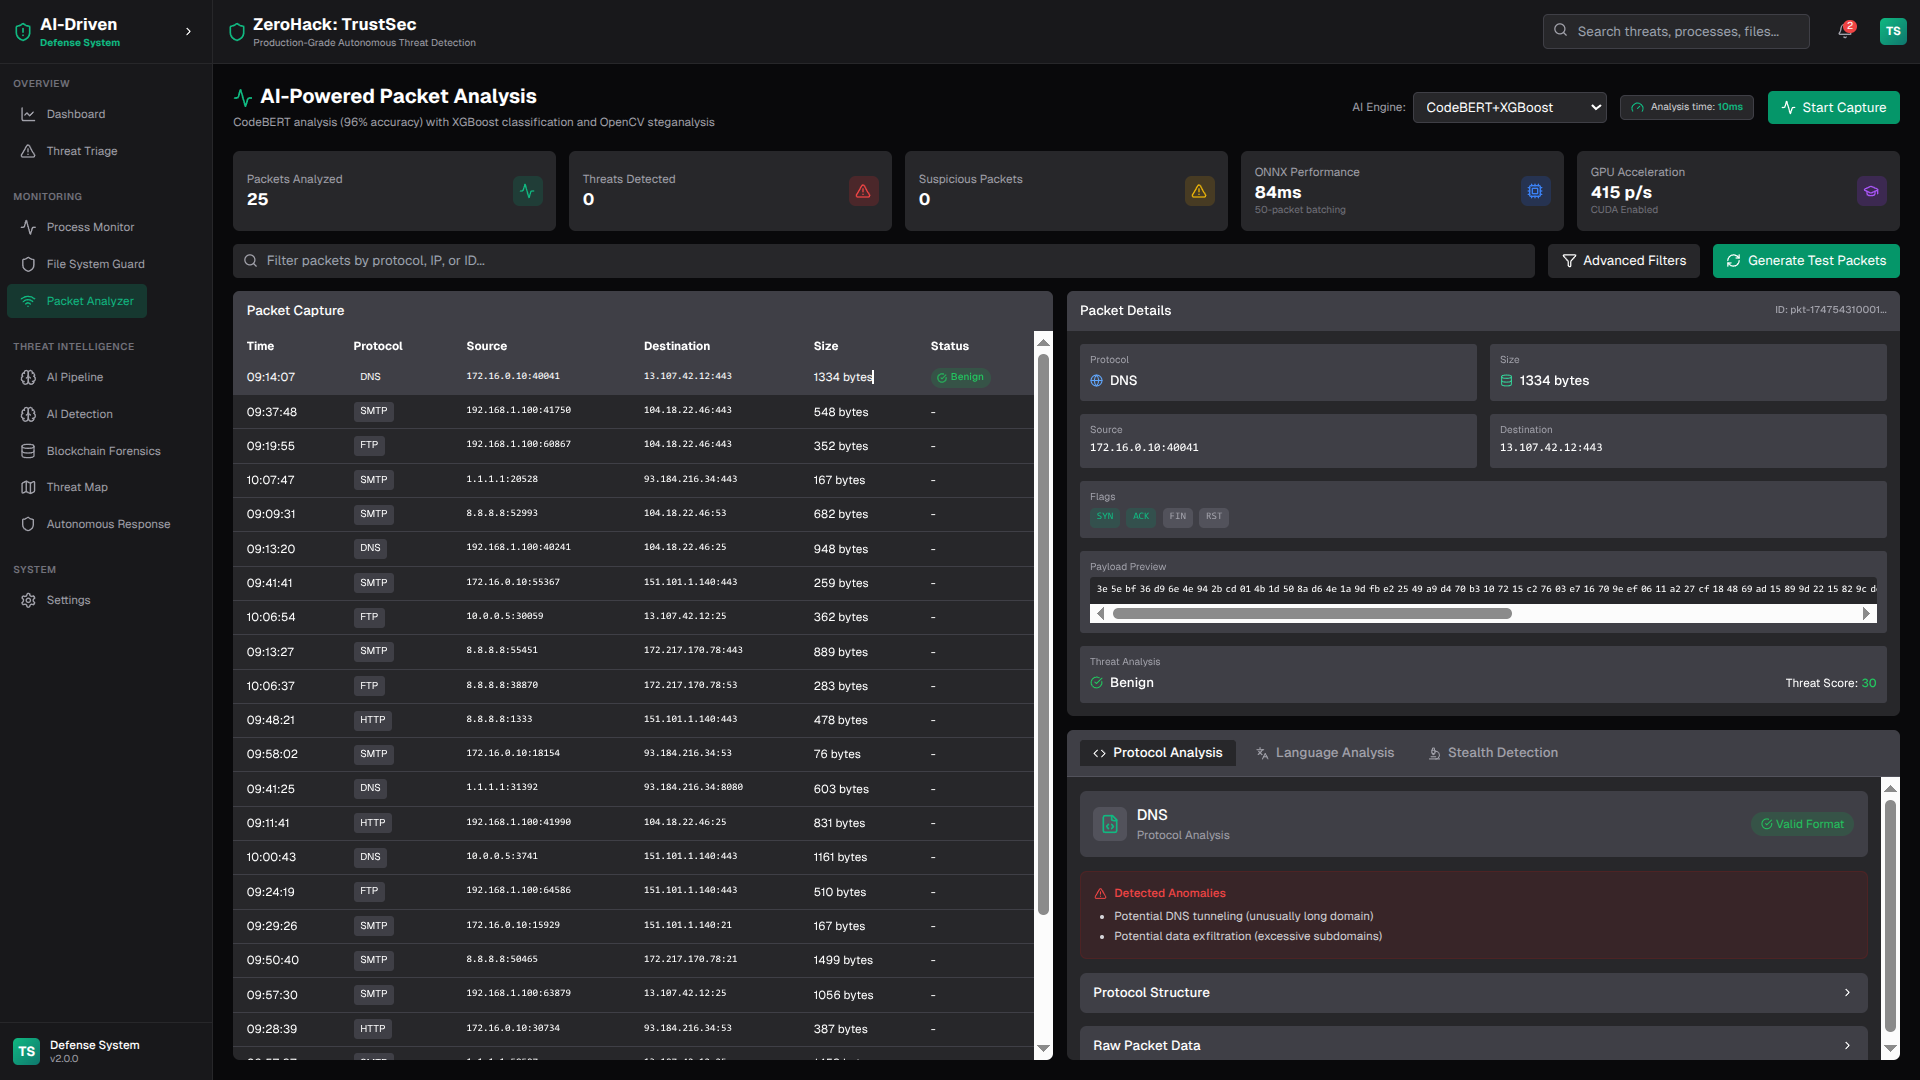Open the AI Engine CodeBERT+XGBoost dropdown
The width and height of the screenshot is (1920, 1080).
coord(1508,107)
